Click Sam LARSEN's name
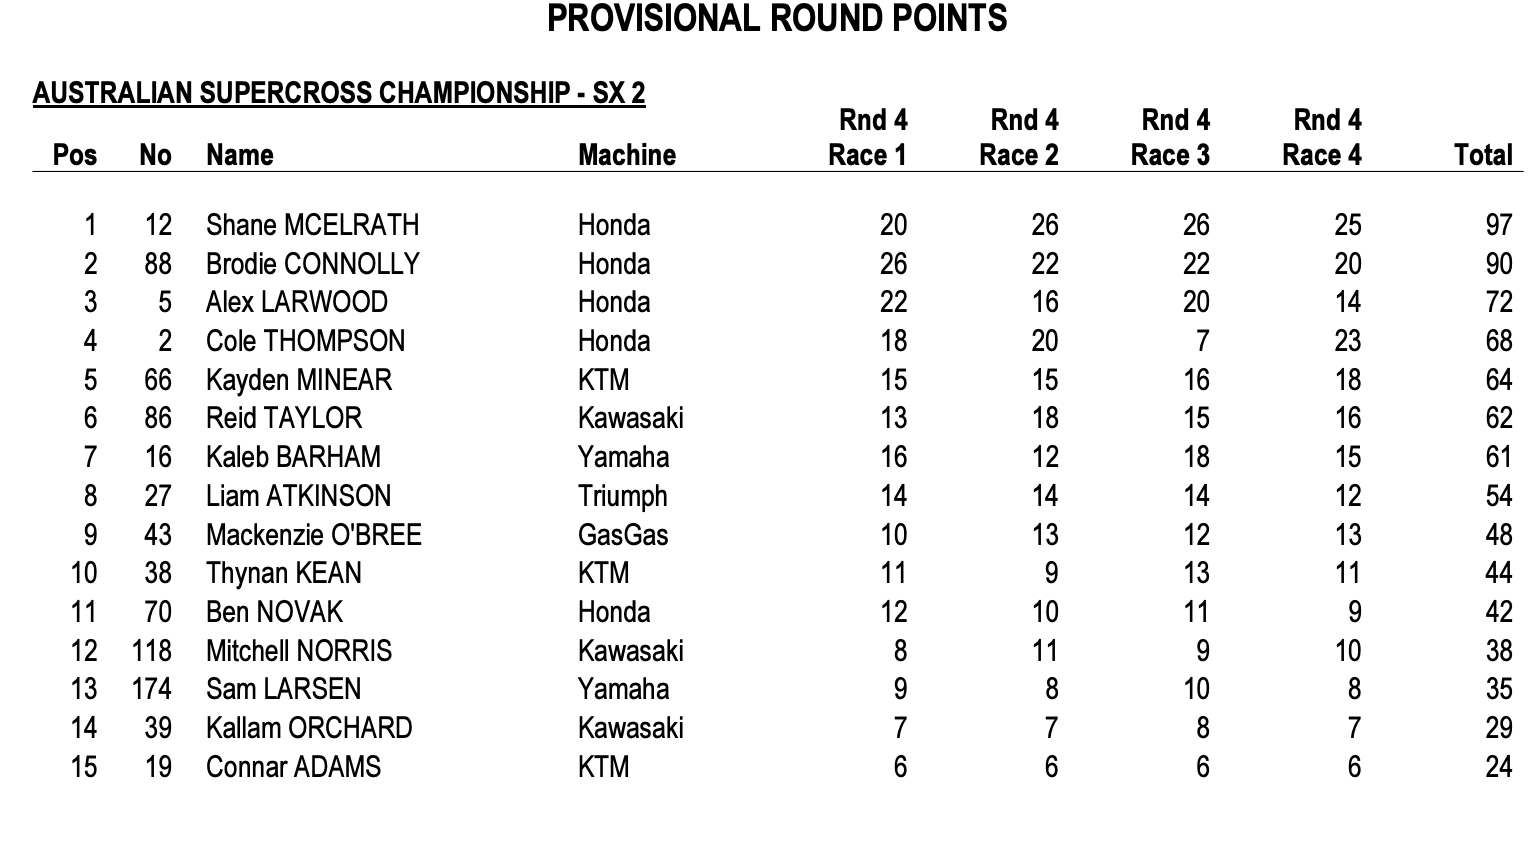Viewport: 1538px width, 854px height. (x=283, y=689)
